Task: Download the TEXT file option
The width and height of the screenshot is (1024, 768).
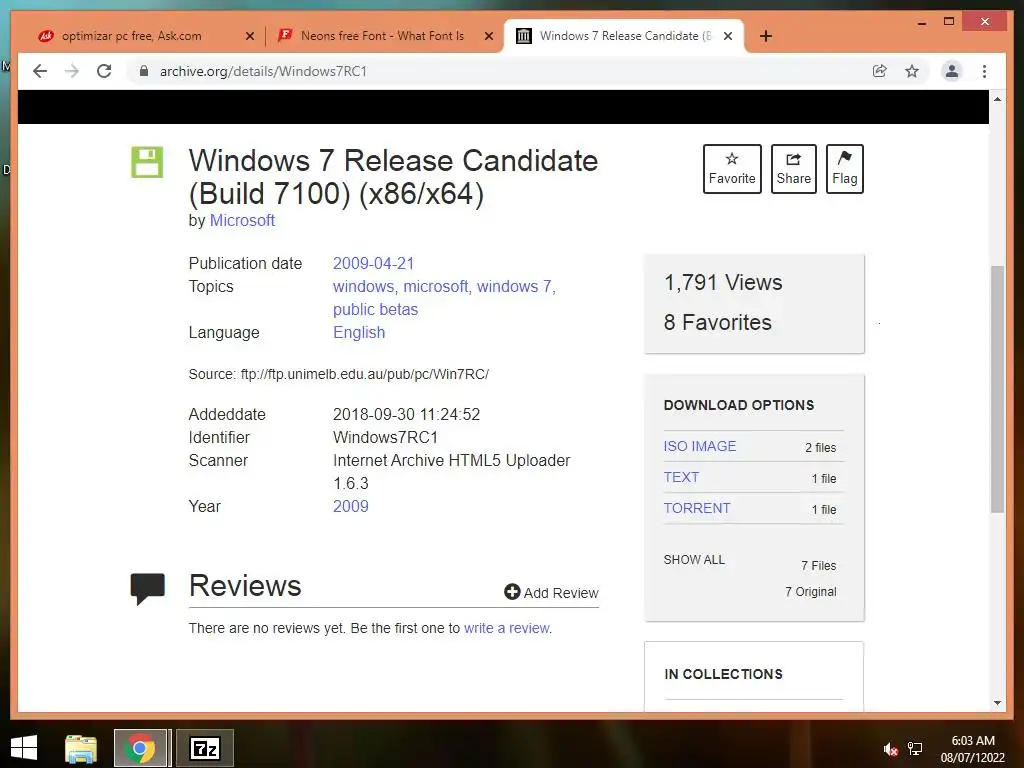Action: point(681,477)
